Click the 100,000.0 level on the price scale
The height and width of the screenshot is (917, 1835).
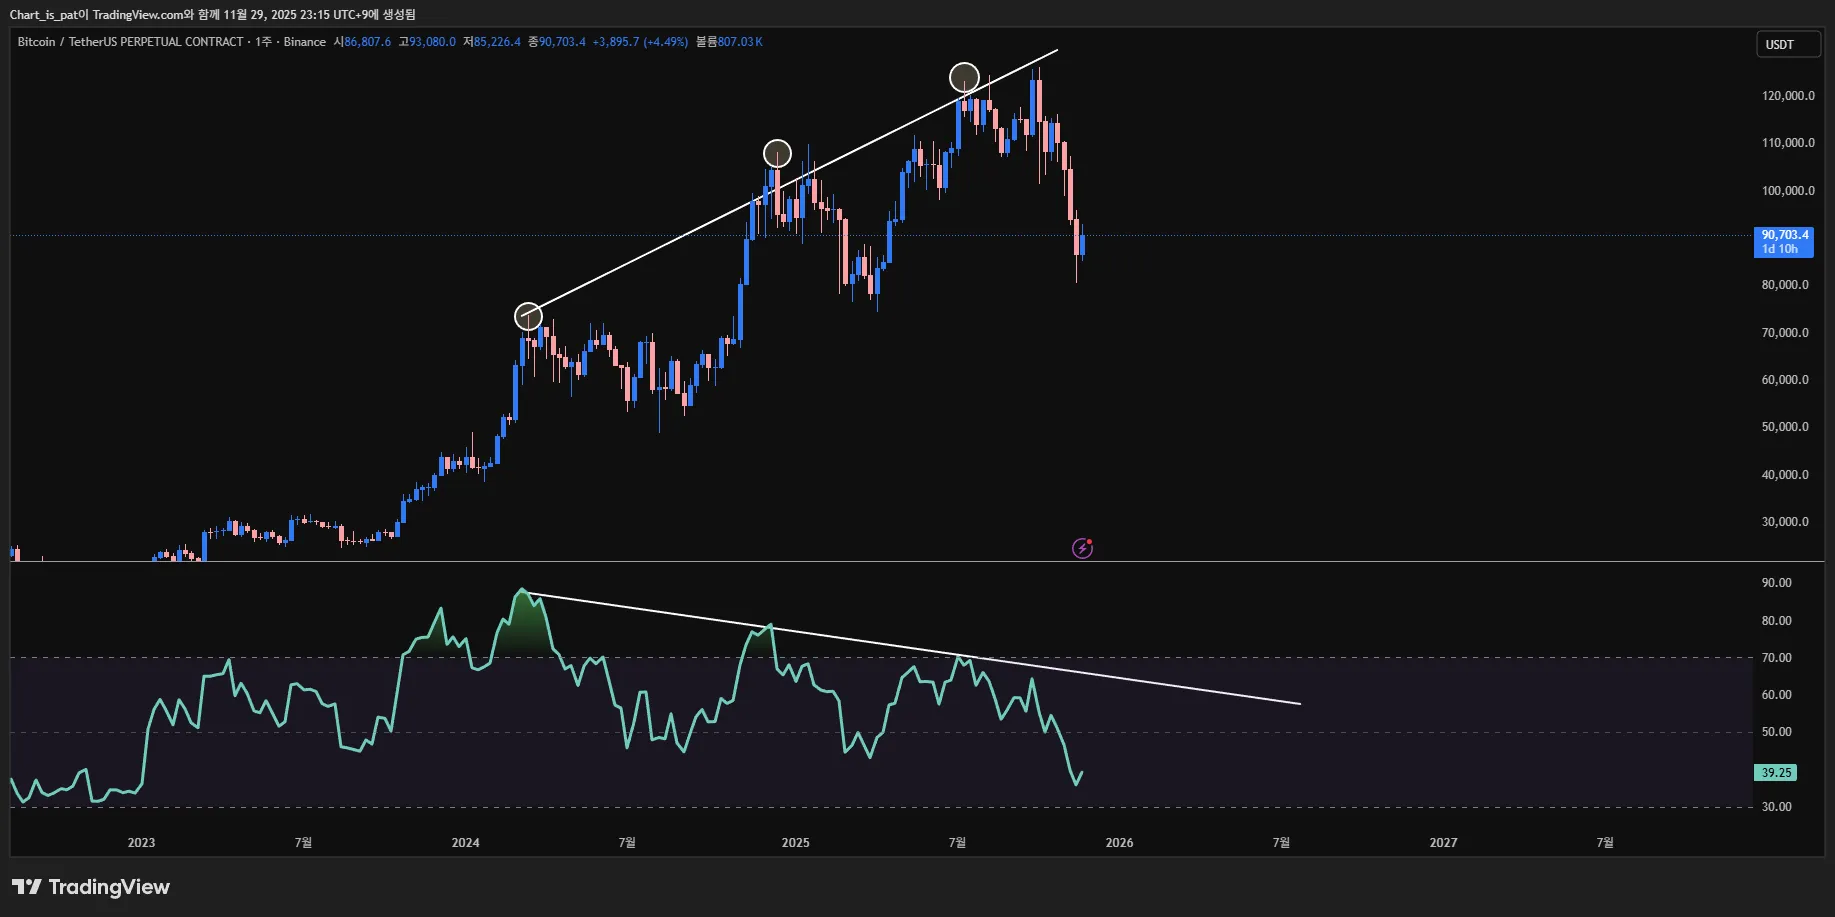(1787, 191)
